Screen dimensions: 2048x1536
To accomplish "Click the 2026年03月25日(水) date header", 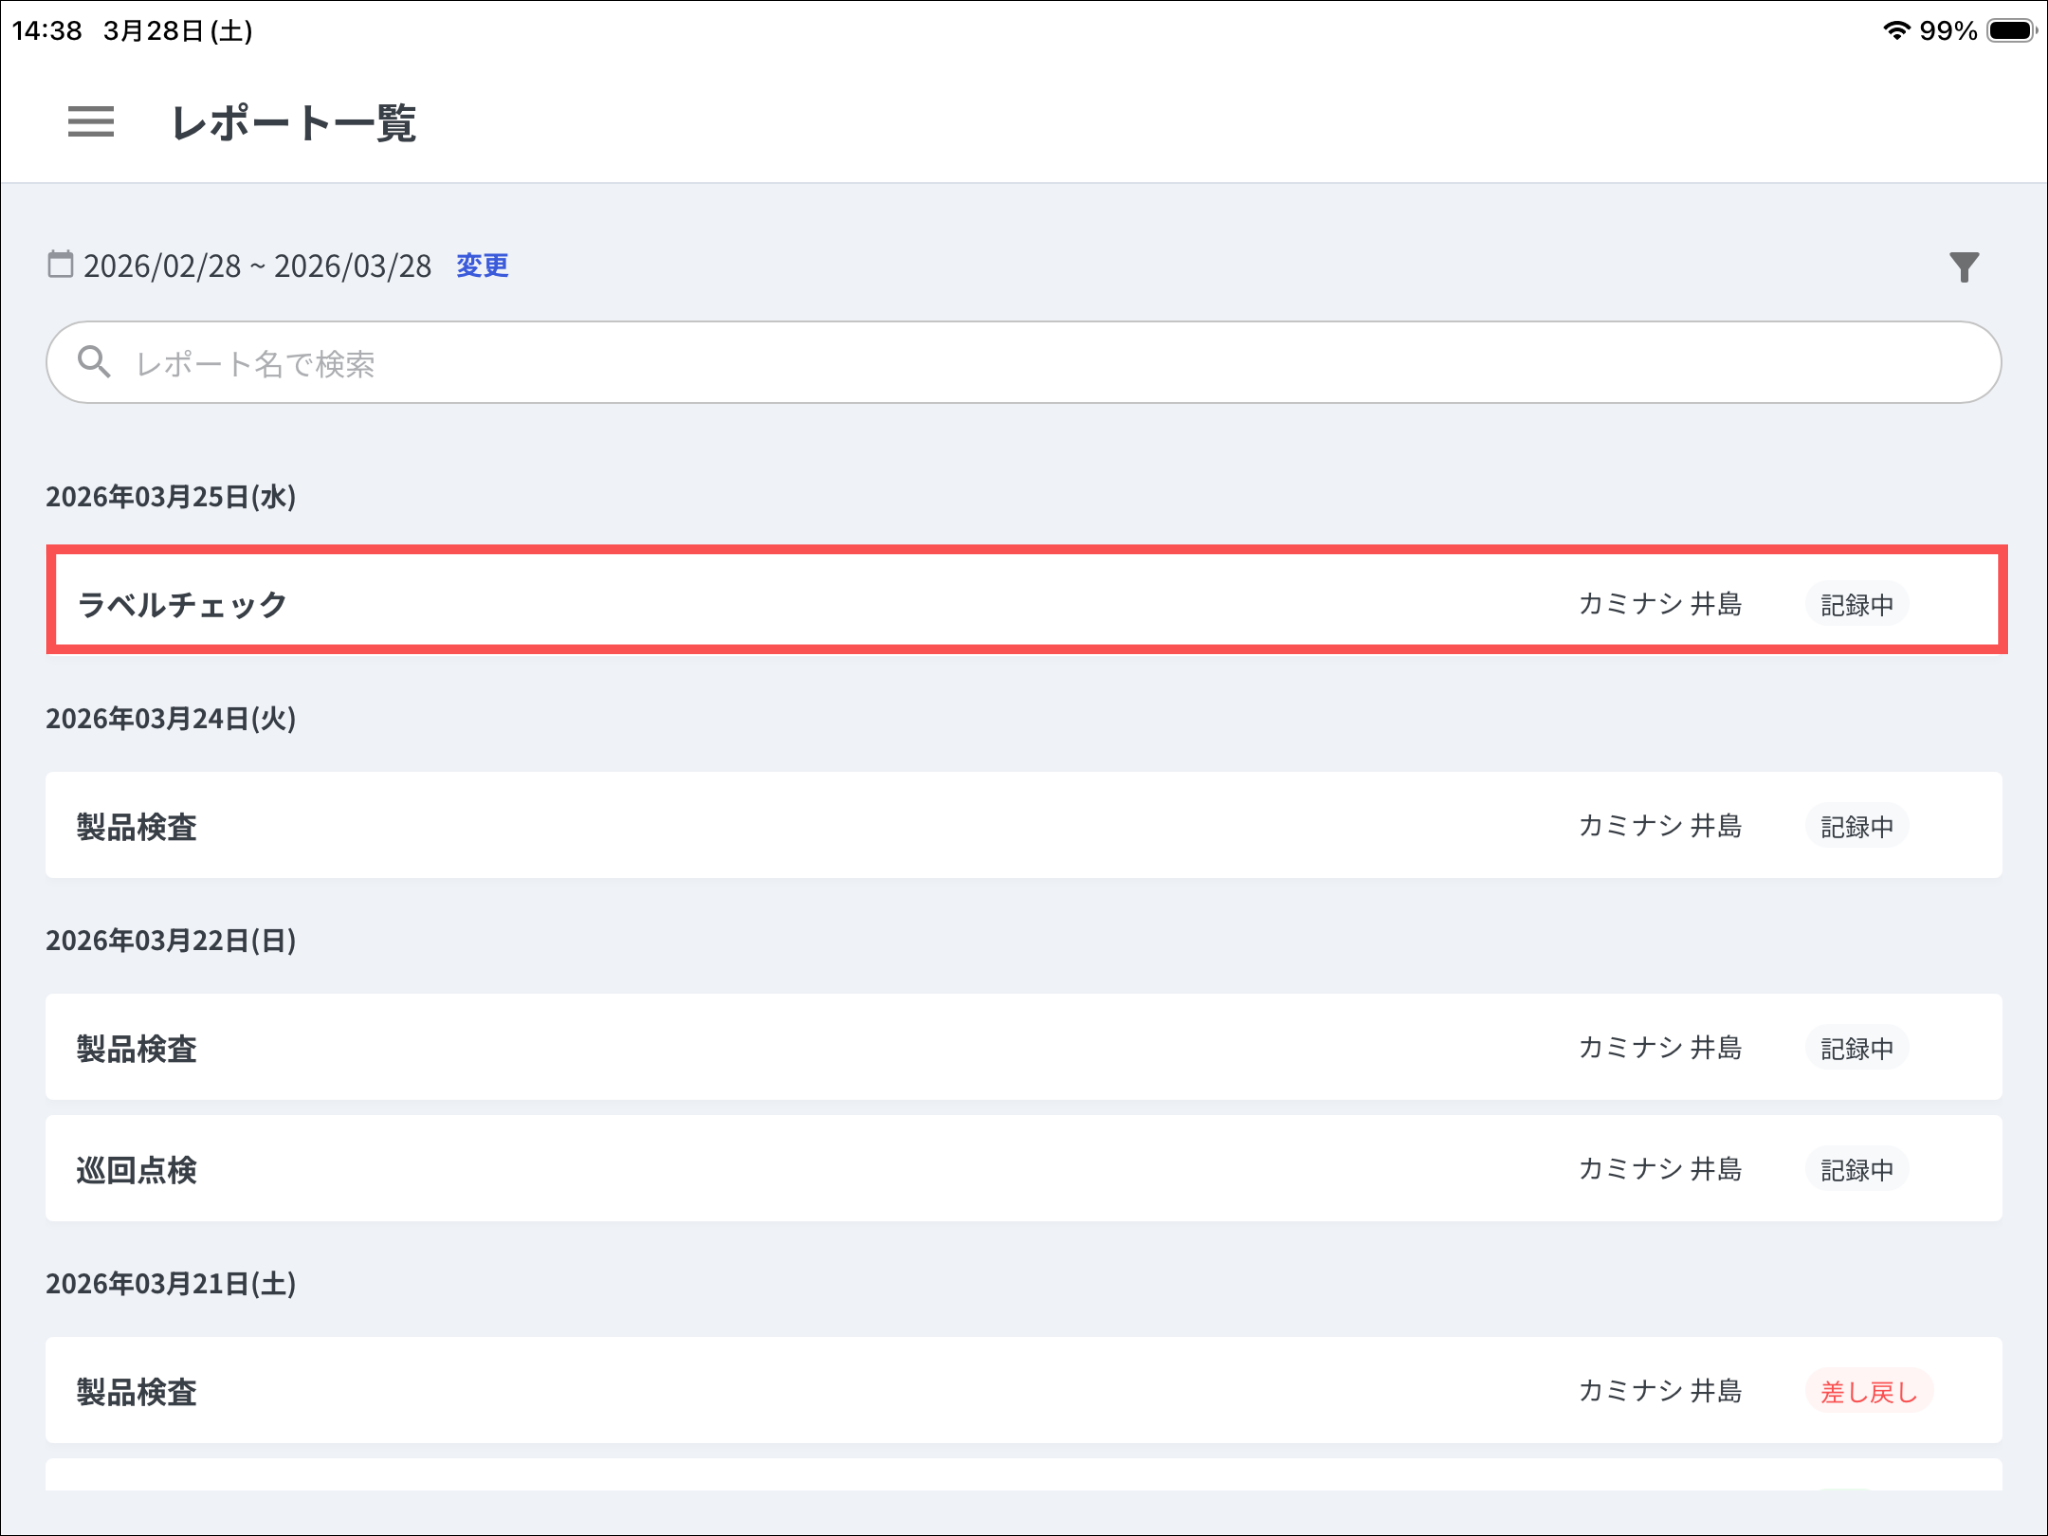I will [x=171, y=496].
